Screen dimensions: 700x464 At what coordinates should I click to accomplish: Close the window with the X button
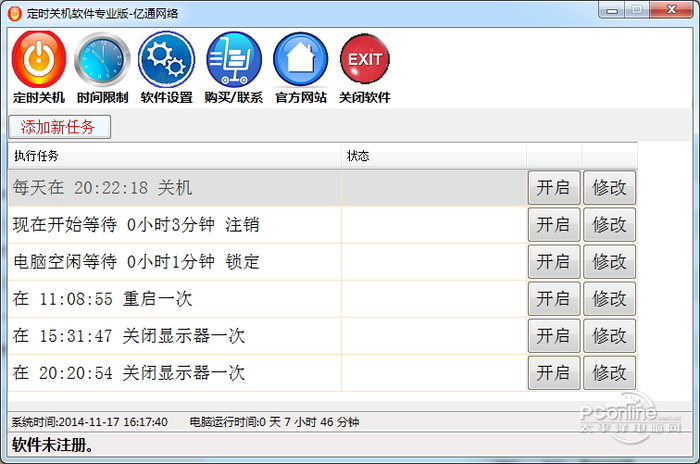671,10
